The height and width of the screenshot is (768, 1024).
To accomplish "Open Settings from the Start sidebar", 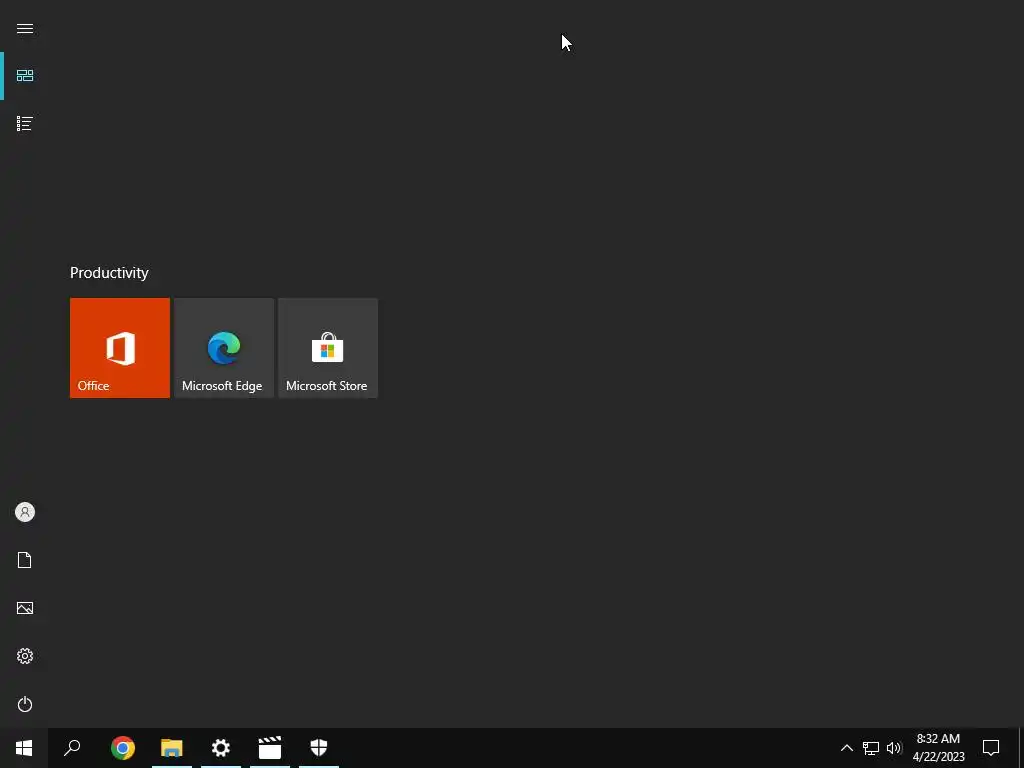I will 25,656.
